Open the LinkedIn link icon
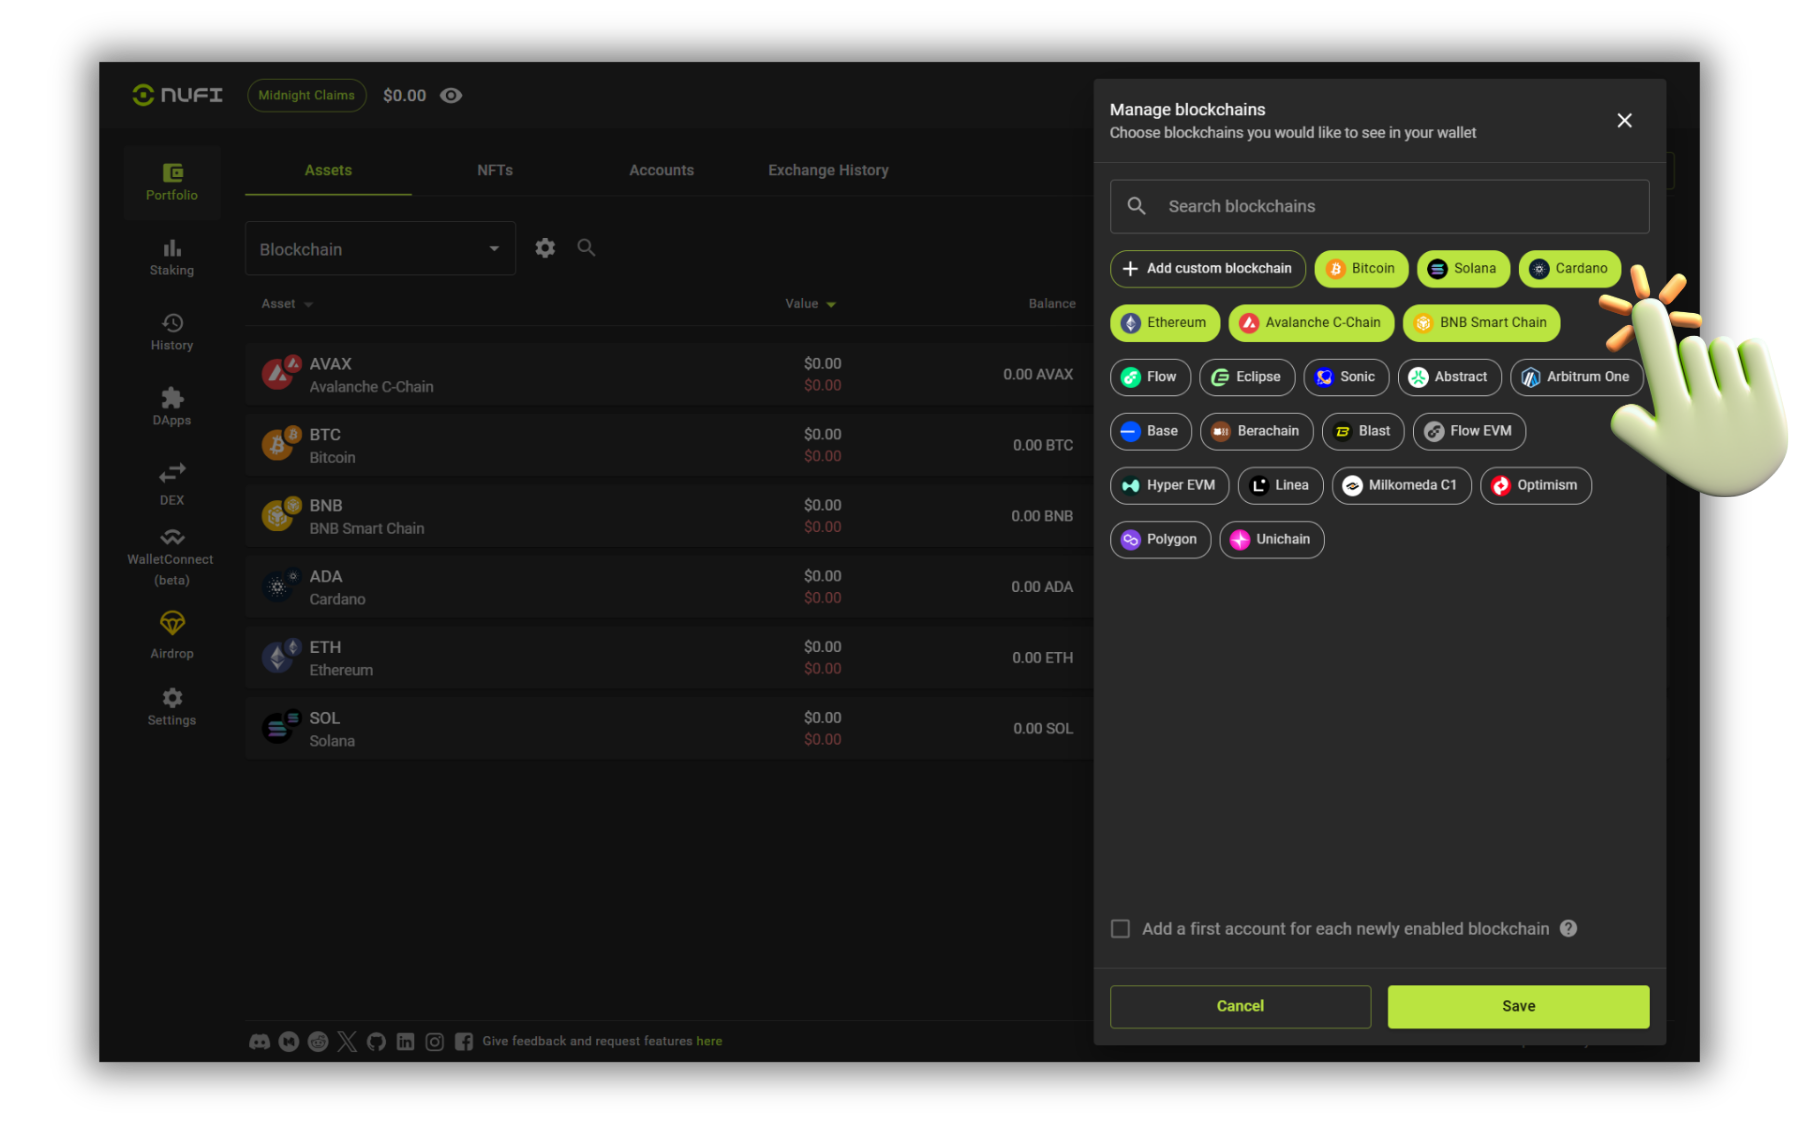The image size is (1800, 1125). tap(405, 1042)
